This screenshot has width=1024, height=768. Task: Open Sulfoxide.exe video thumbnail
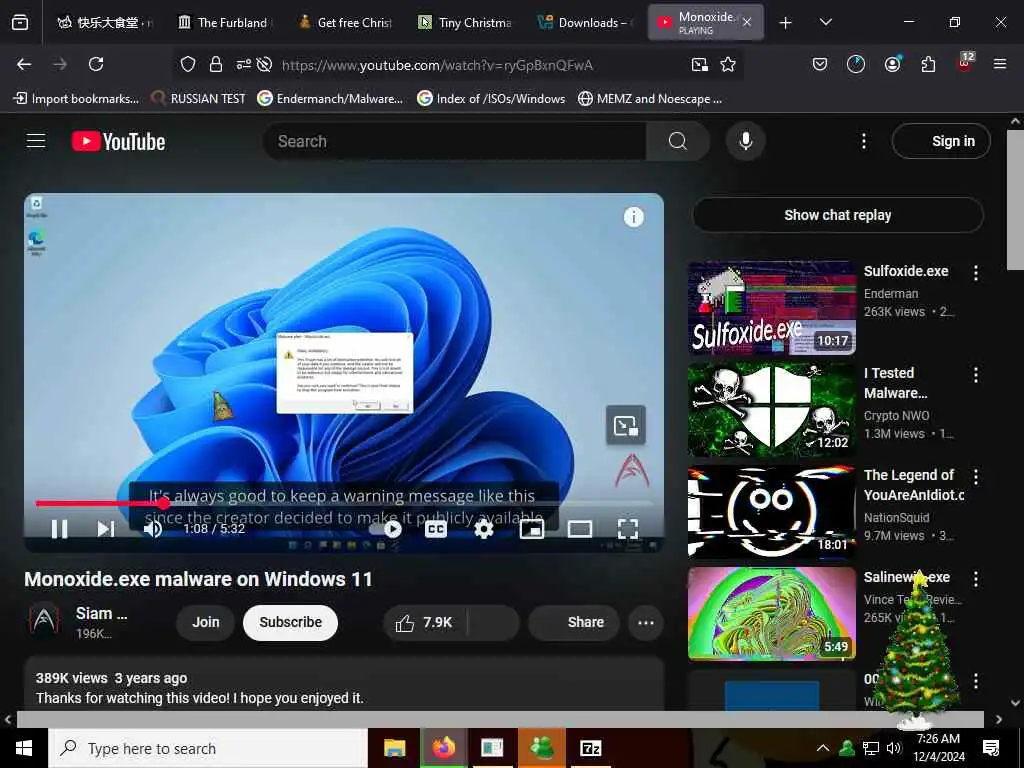coord(772,308)
